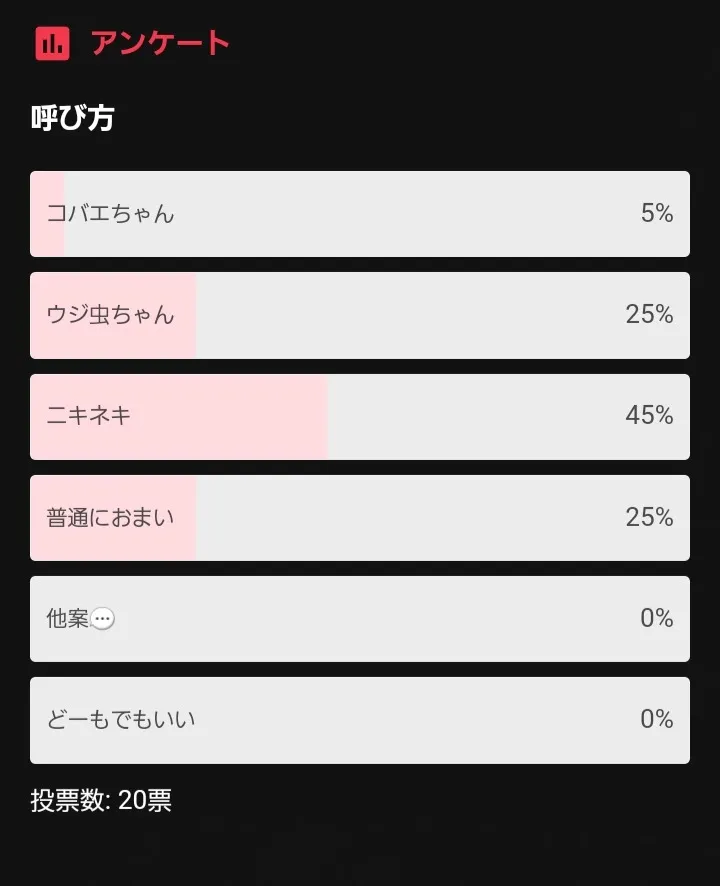Choose the ニキネキ answer label
The width and height of the screenshot is (720, 886).
(x=89, y=416)
